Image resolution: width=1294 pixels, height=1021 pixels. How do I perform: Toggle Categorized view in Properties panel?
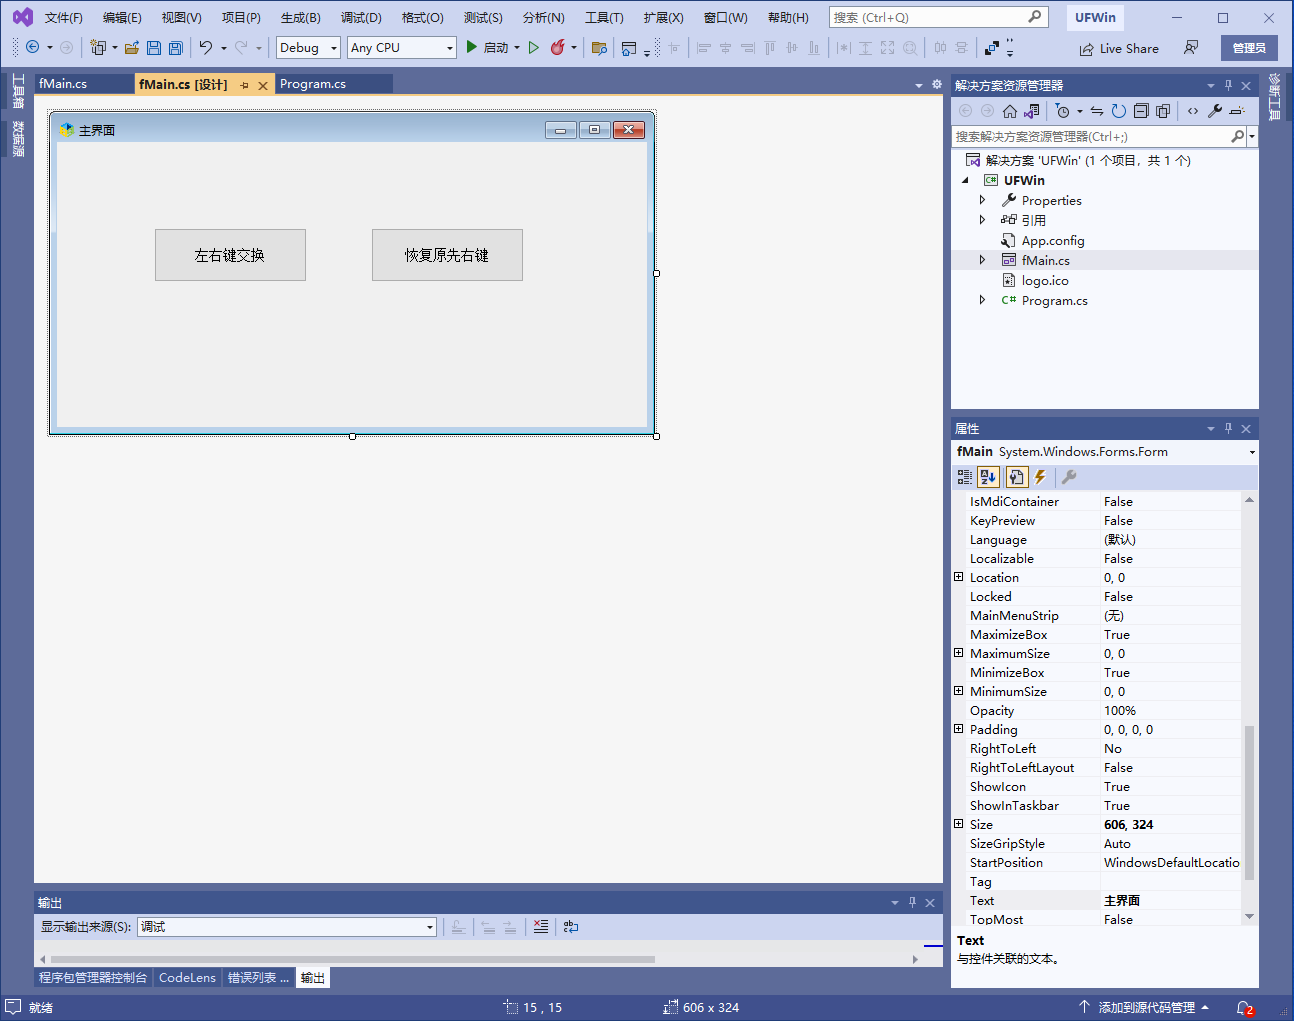pos(965,477)
